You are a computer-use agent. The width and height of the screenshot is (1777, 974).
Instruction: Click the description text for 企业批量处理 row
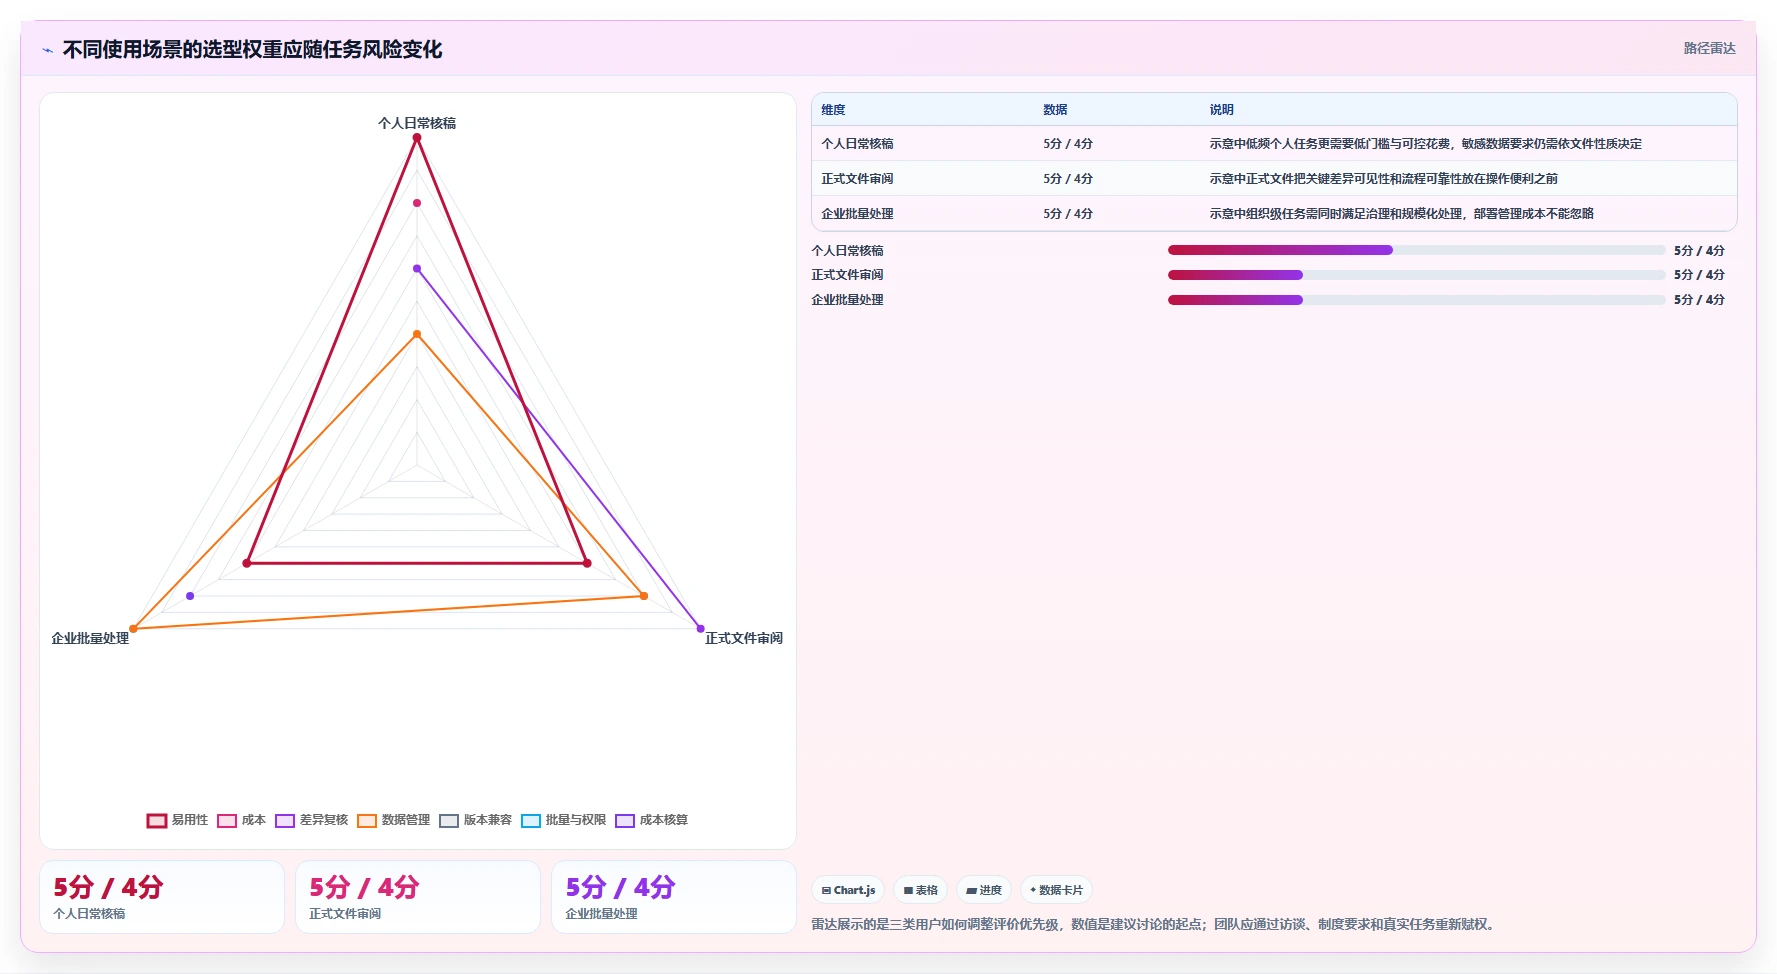pos(1401,214)
